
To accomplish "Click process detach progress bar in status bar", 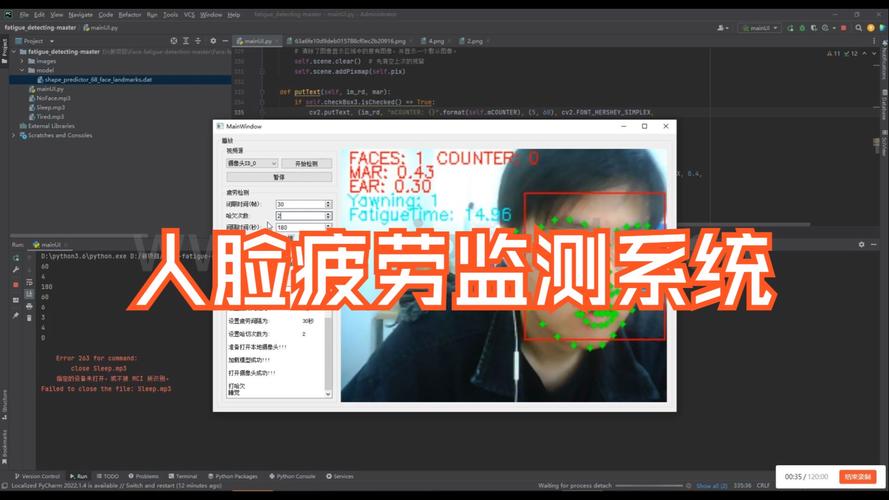I will click(x=649, y=486).
